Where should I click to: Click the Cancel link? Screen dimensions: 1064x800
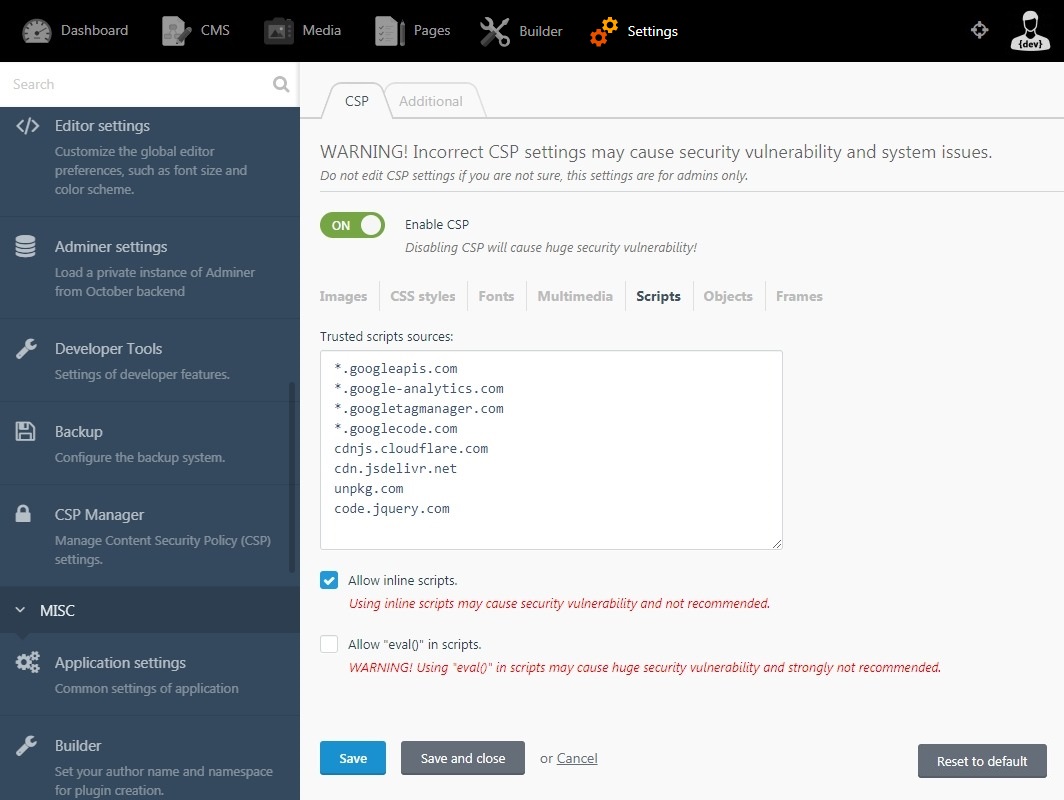577,758
